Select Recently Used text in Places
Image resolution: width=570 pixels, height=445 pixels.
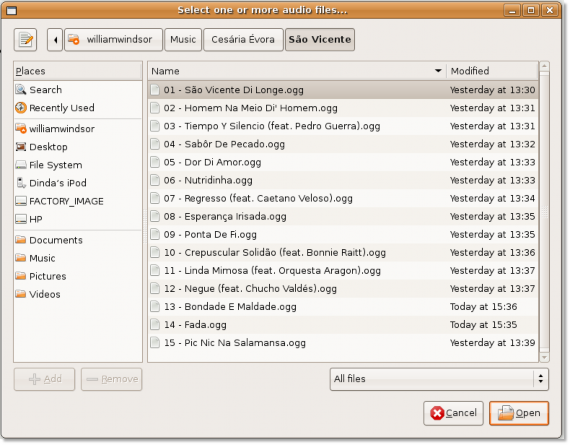point(62,108)
